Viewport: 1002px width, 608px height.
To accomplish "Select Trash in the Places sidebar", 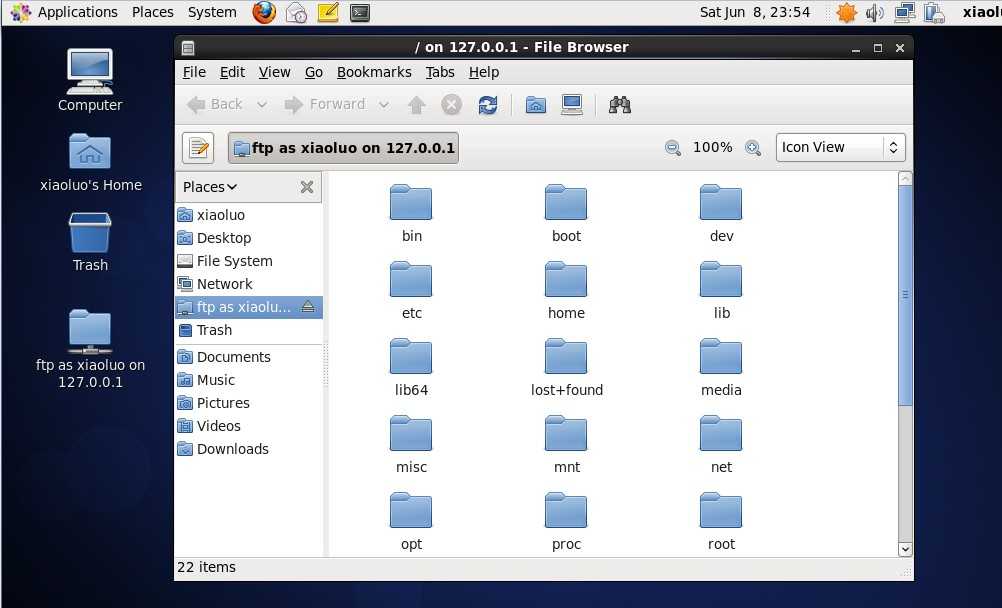I will 249,330.
